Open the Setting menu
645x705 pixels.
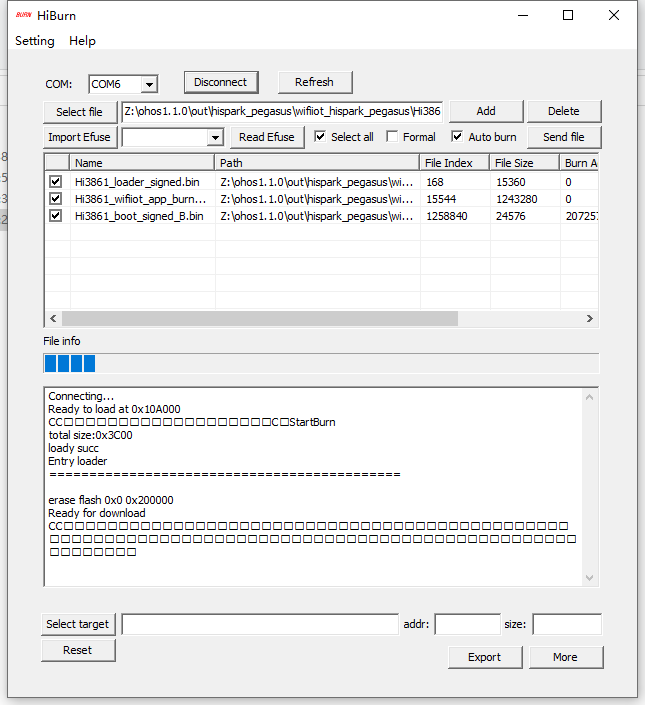35,41
